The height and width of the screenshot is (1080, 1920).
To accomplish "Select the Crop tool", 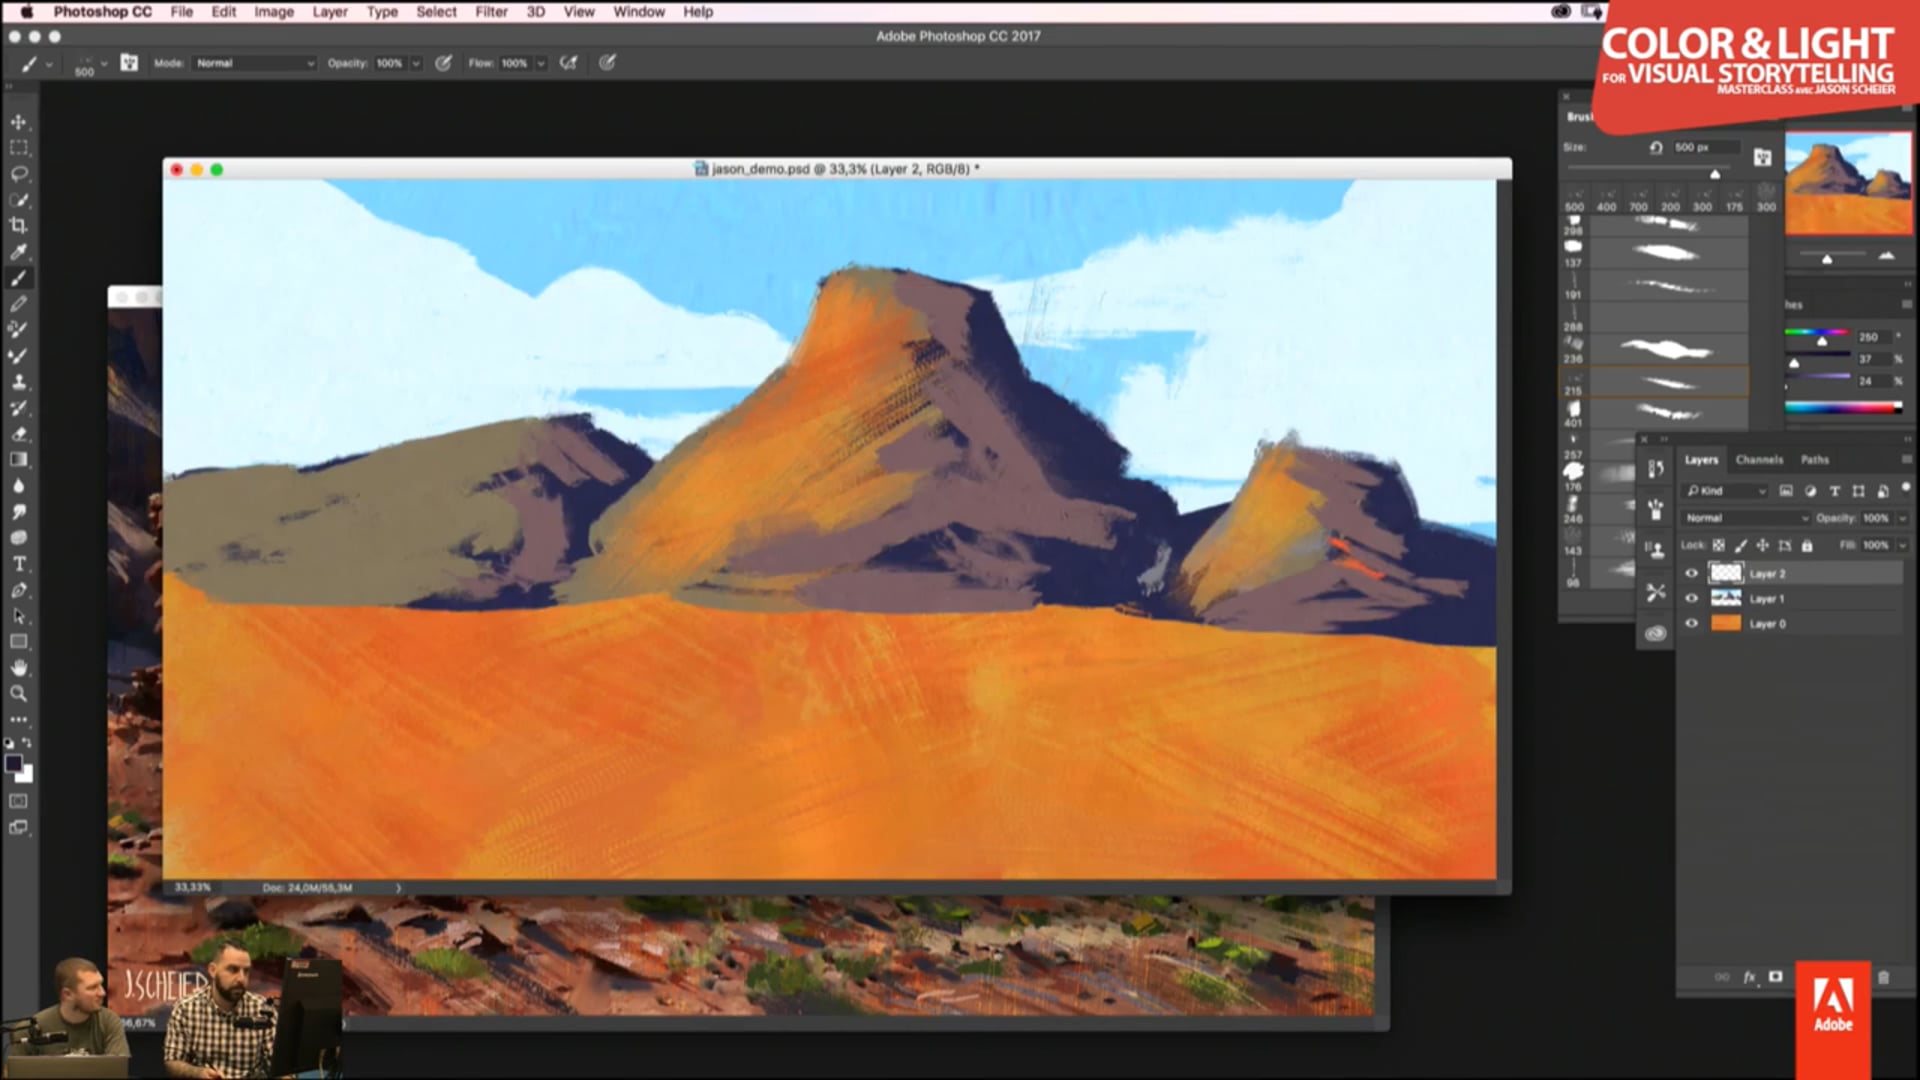I will click(x=19, y=223).
